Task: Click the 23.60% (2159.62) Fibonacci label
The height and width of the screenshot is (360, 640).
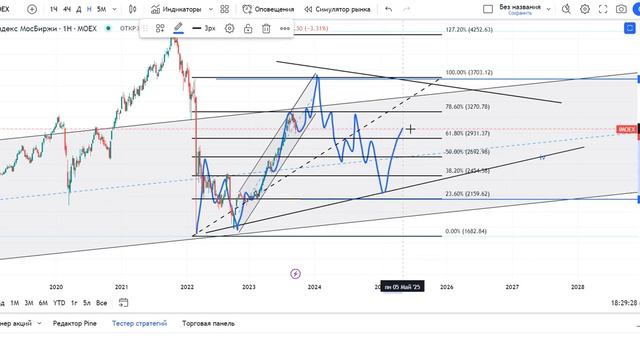Action: tap(468, 193)
